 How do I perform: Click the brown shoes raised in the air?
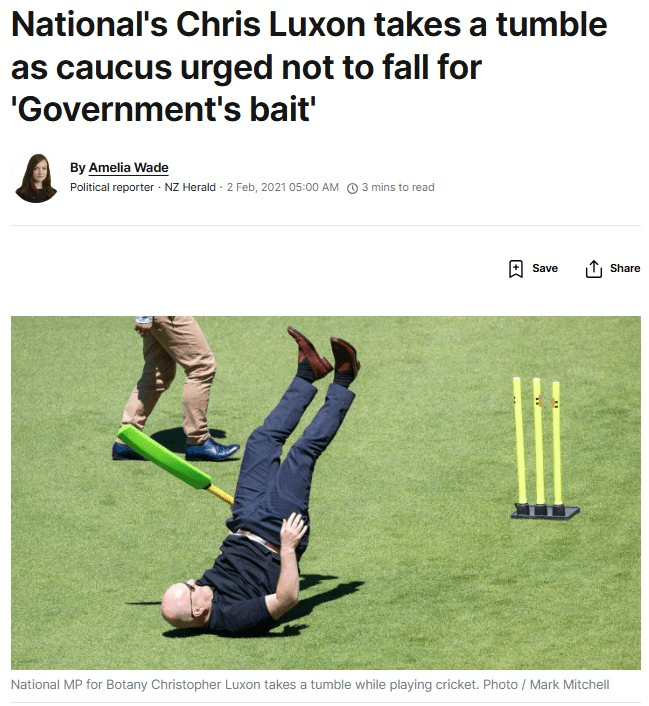(x=324, y=353)
